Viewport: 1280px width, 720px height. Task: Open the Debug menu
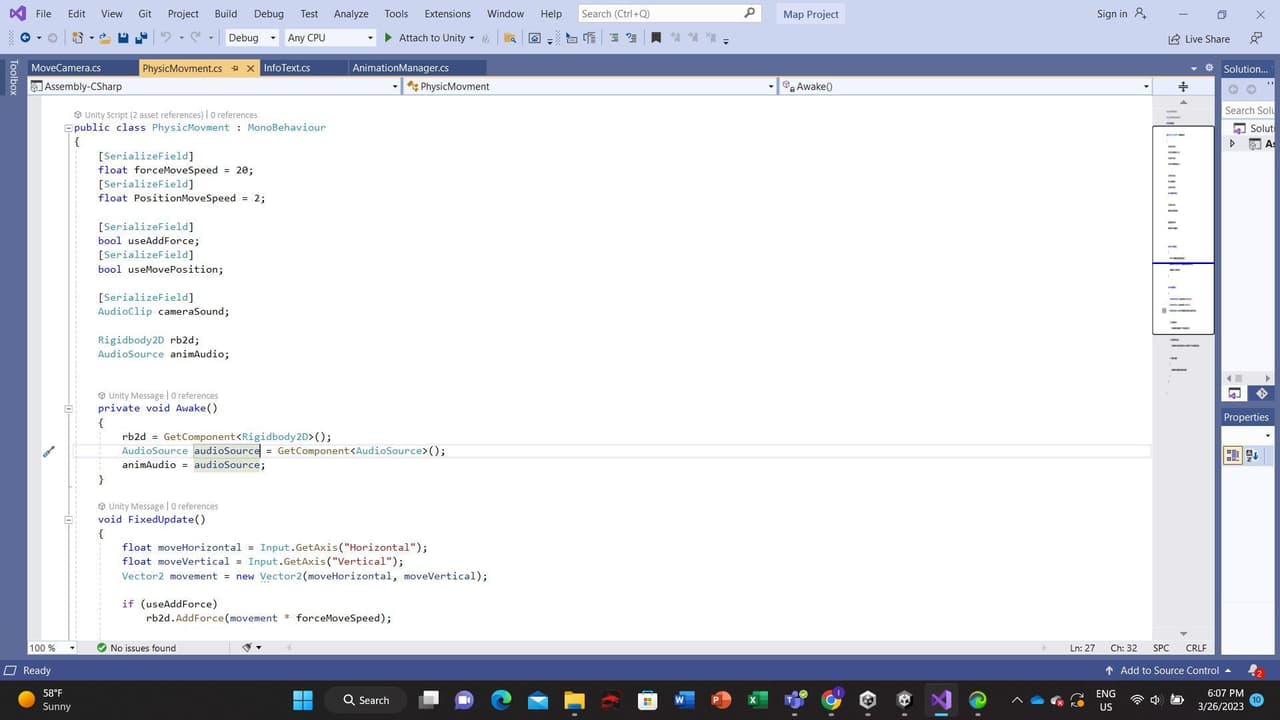pos(269,14)
